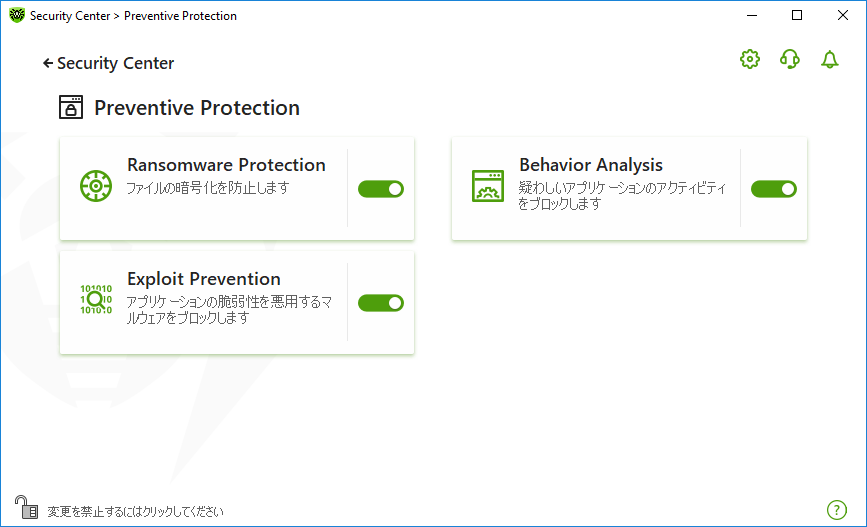Open support via the headset icon

tap(790, 59)
